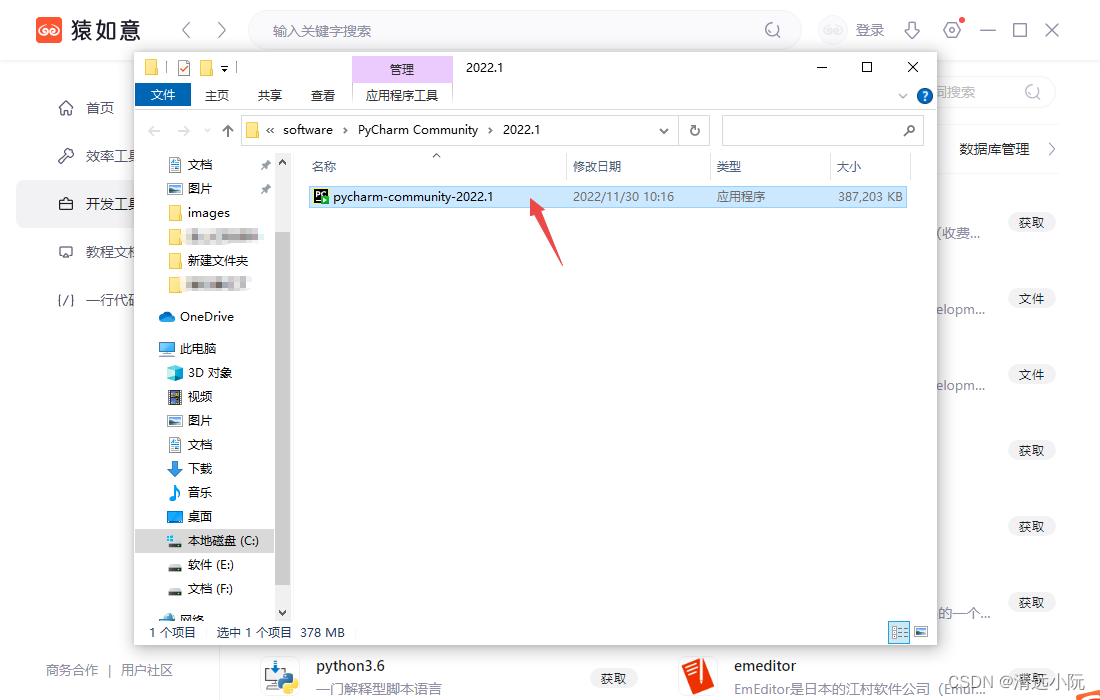1100x700 pixels.
Task: Select the 文档 (F:) drive
Action: point(210,588)
